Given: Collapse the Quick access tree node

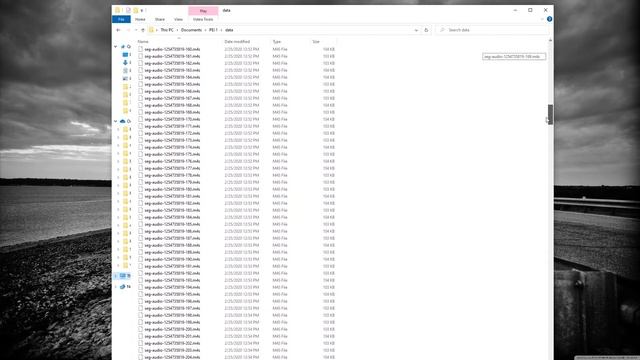Looking at the screenshot, I should pos(116,47).
